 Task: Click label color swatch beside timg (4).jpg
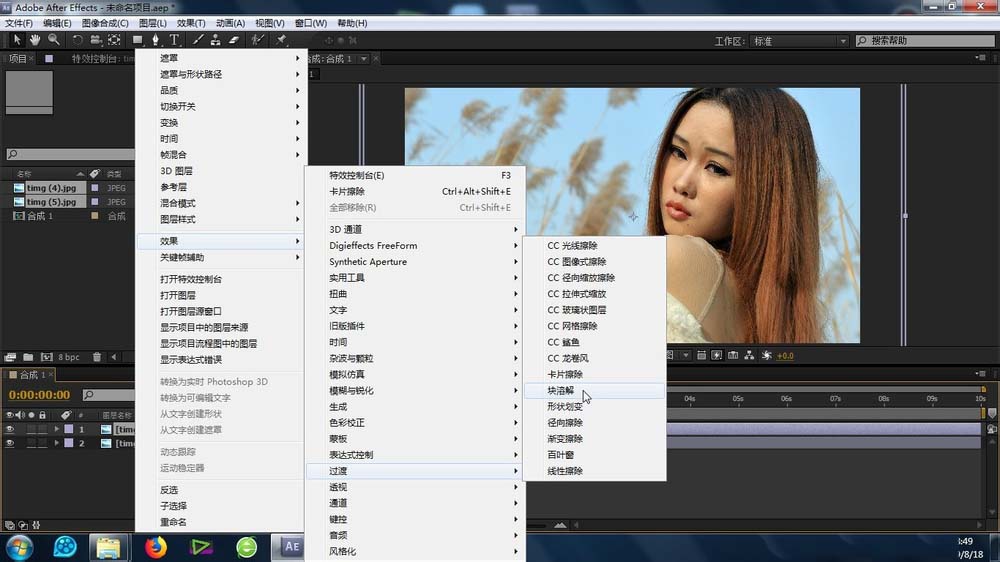pyautogui.click(x=95, y=188)
